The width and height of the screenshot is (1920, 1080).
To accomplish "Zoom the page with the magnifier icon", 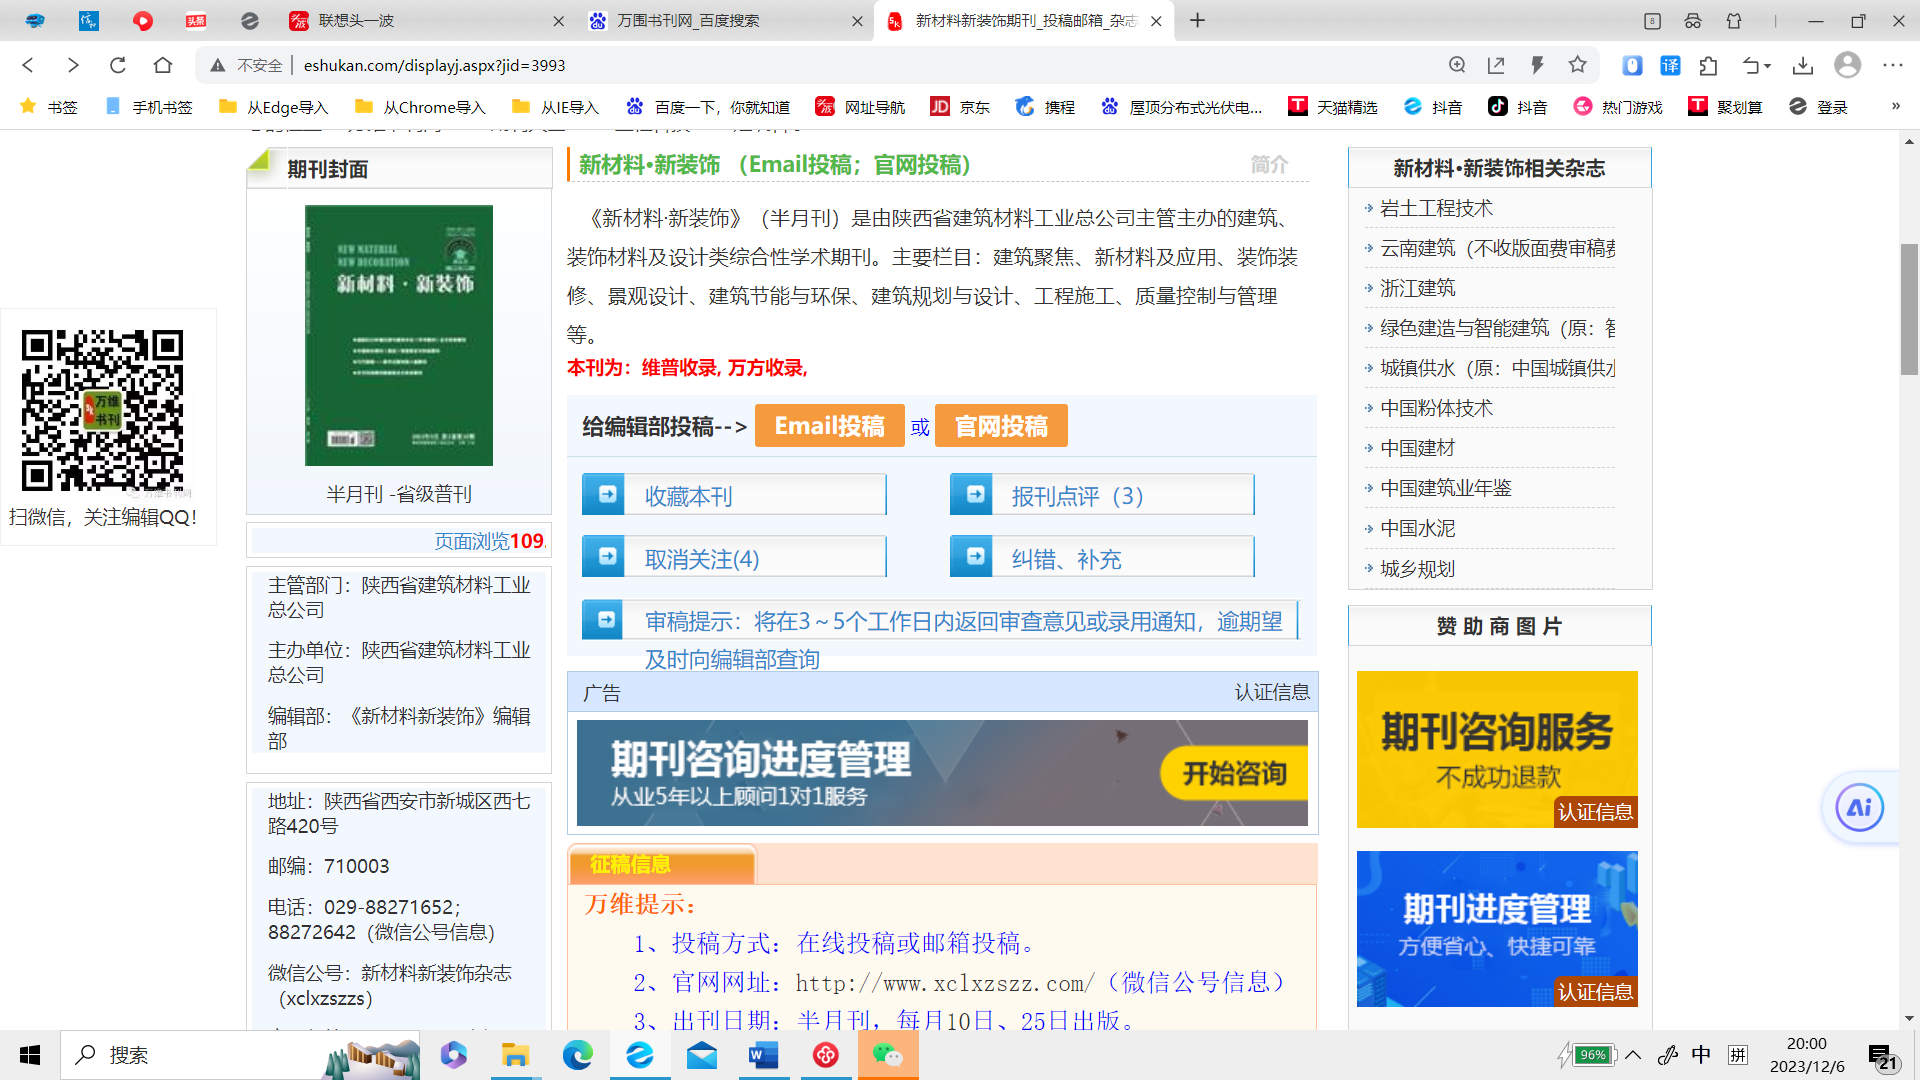I will [x=1457, y=65].
